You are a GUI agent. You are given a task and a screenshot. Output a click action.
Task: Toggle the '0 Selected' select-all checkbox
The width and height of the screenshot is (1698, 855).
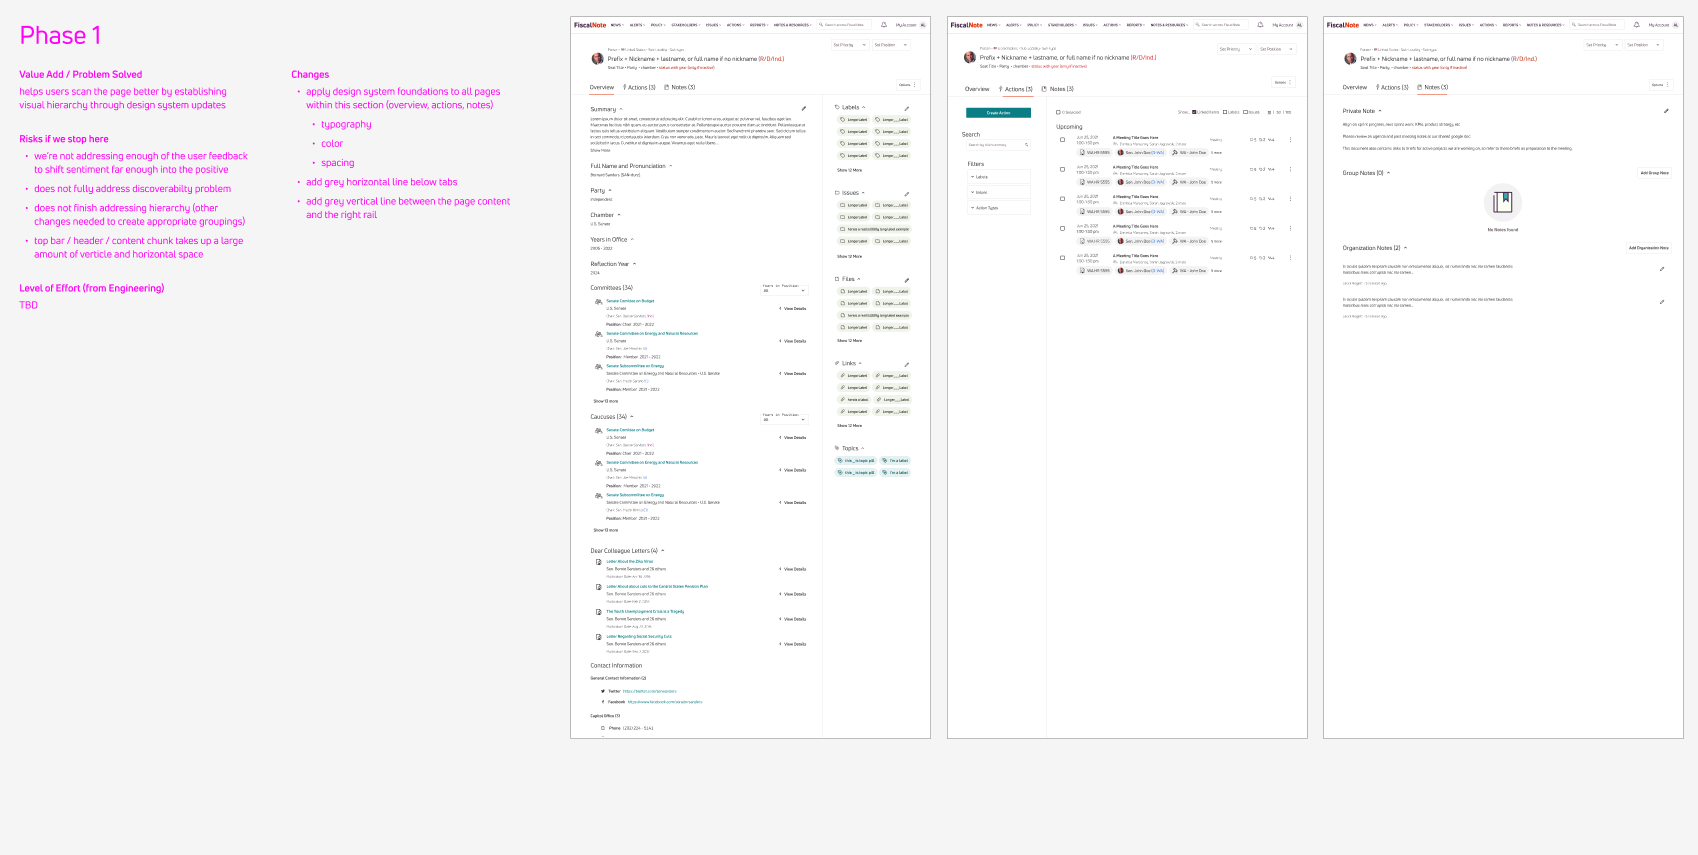click(1058, 112)
